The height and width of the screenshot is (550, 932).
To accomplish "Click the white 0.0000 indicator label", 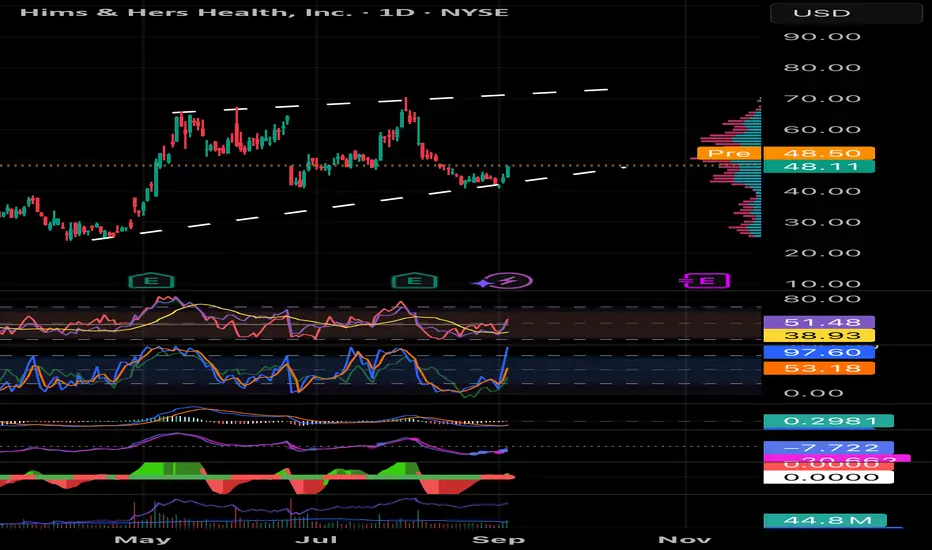I will (829, 477).
